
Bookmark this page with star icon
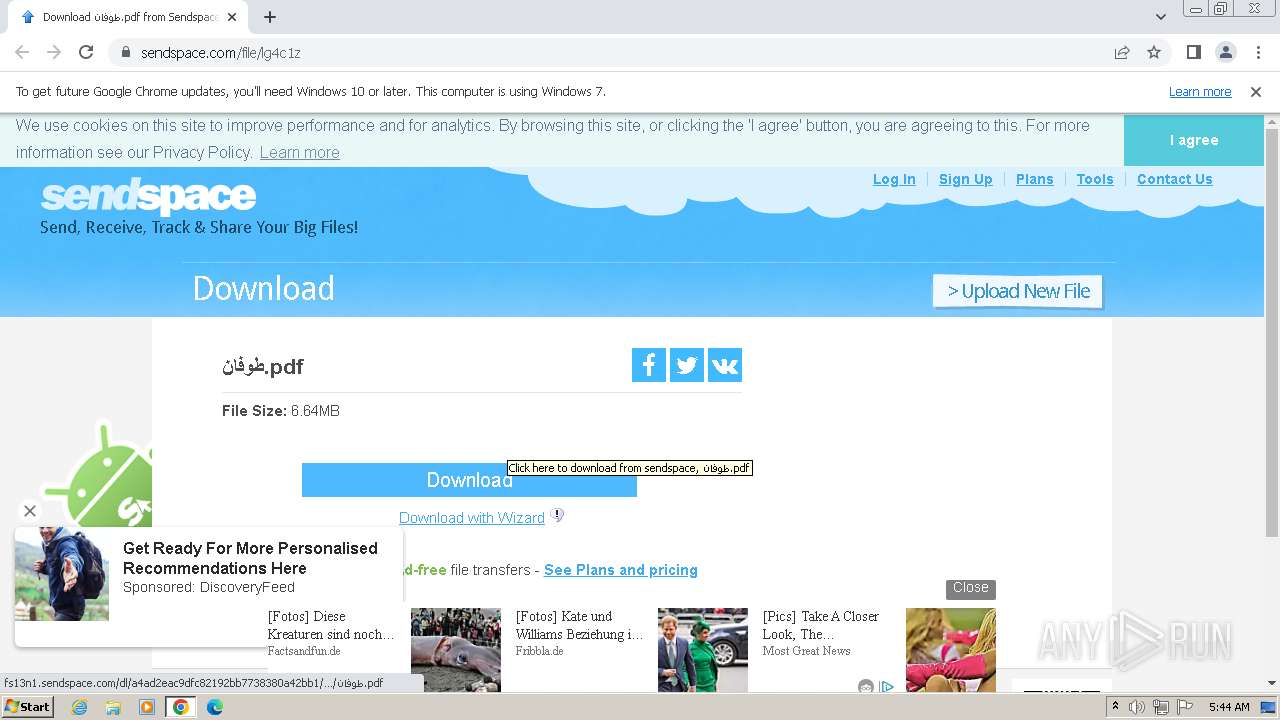pyautogui.click(x=1154, y=52)
